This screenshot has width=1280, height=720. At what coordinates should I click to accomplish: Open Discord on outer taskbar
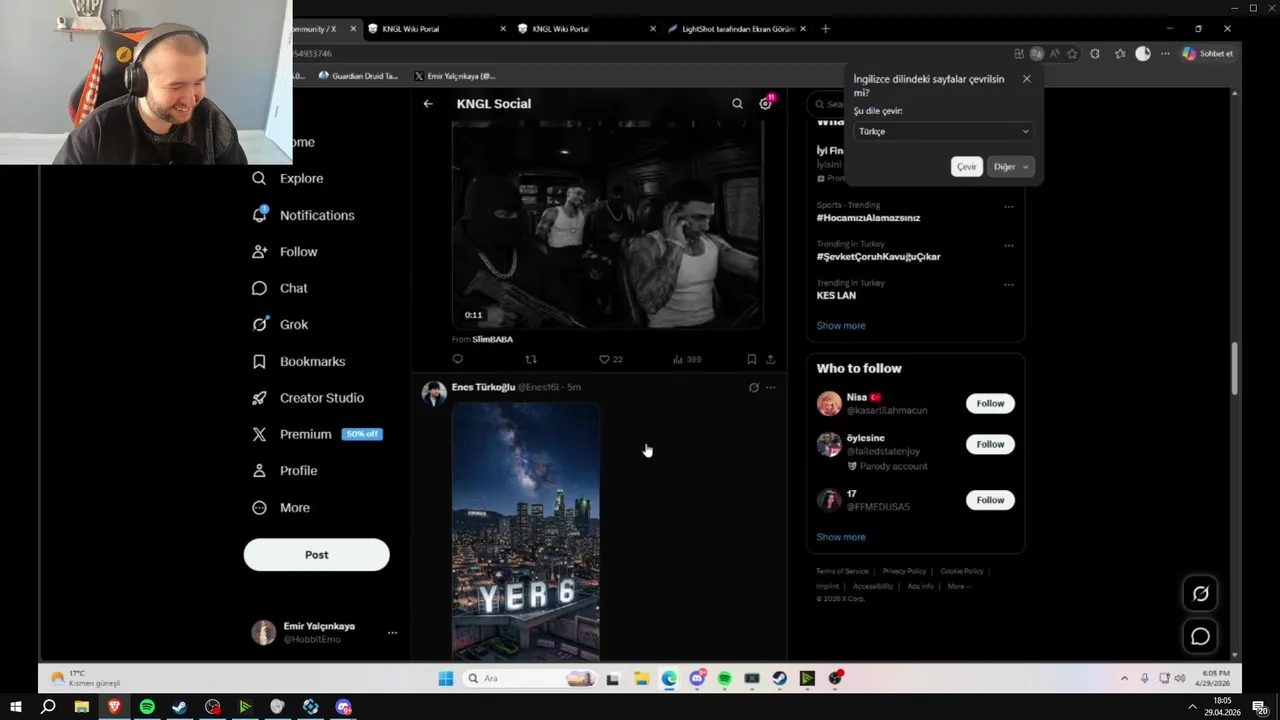[343, 707]
